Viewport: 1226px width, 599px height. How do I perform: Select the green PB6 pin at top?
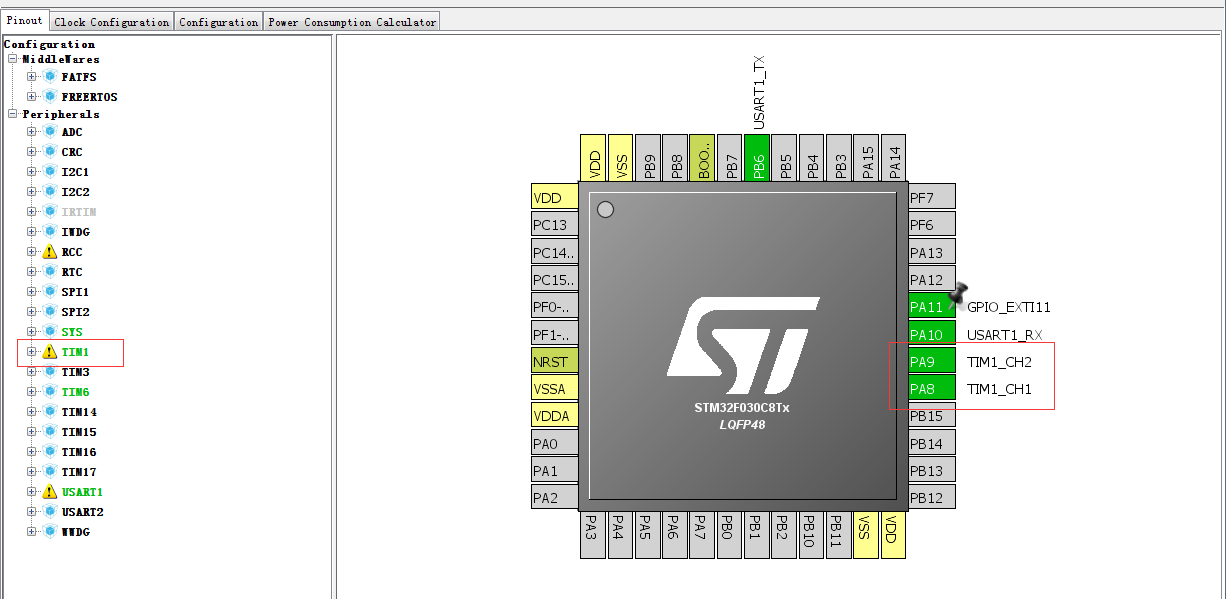(757, 160)
